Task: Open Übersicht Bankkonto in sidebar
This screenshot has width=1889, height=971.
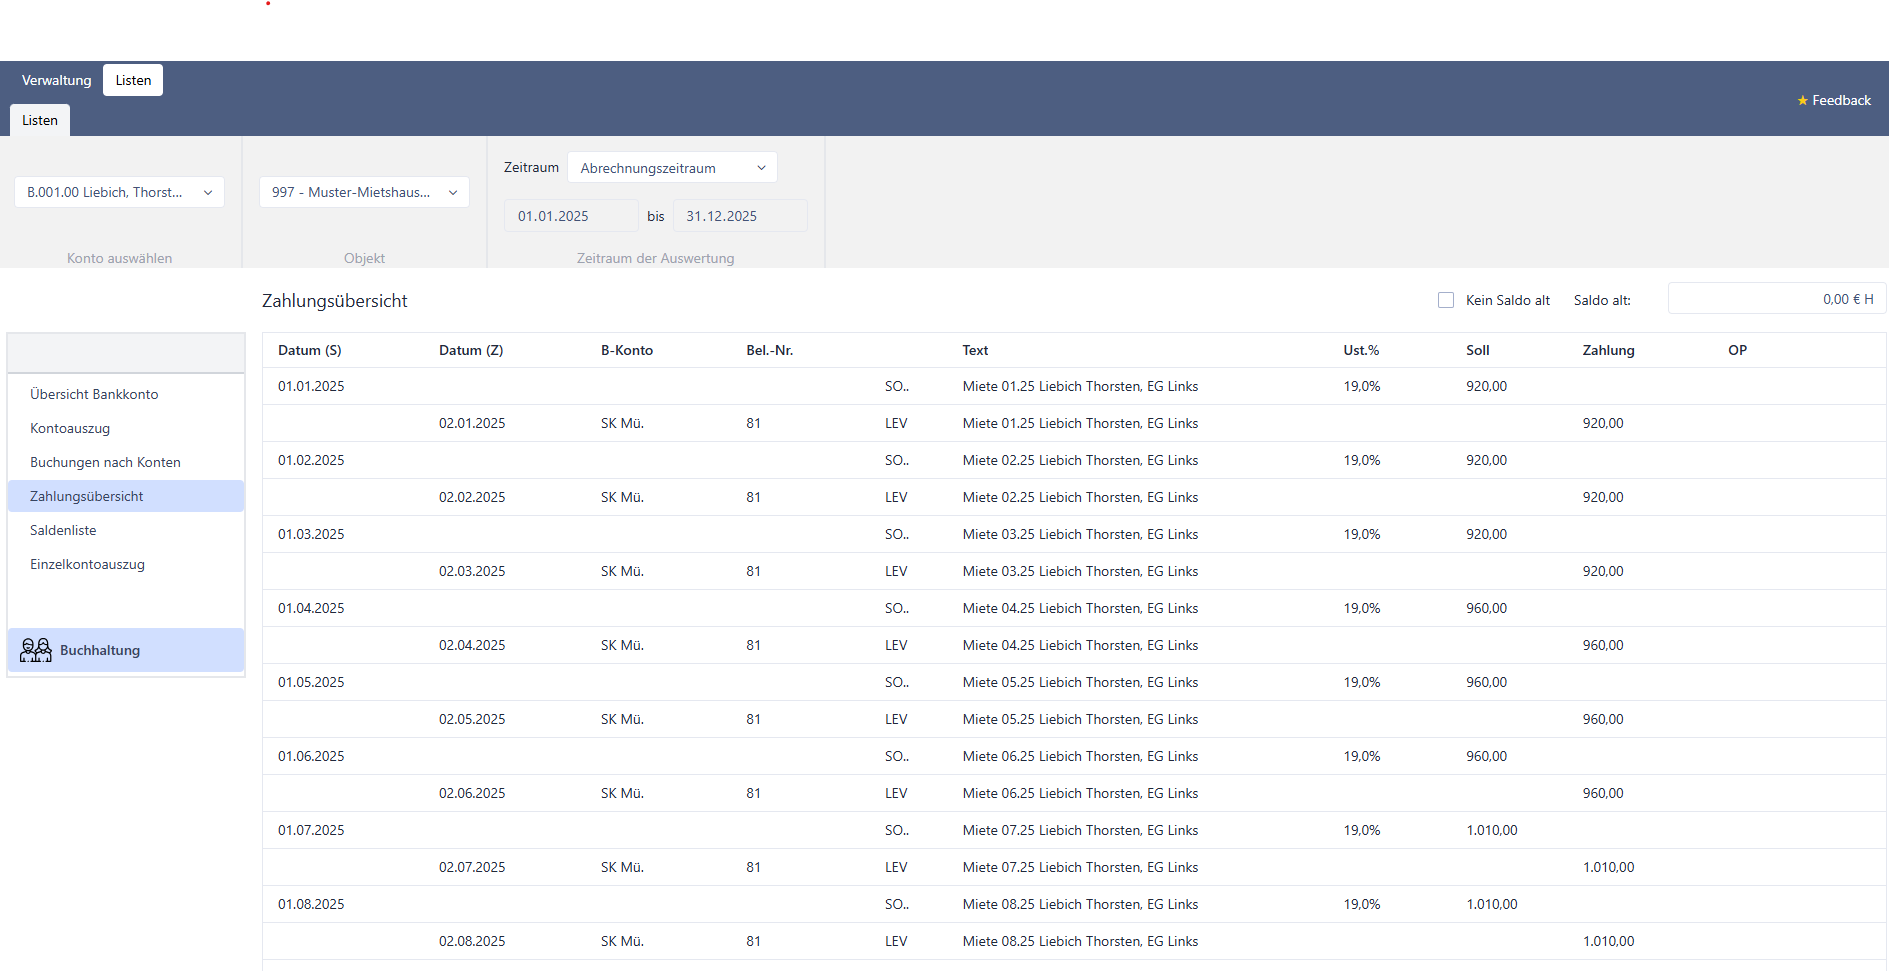Action: click(94, 394)
